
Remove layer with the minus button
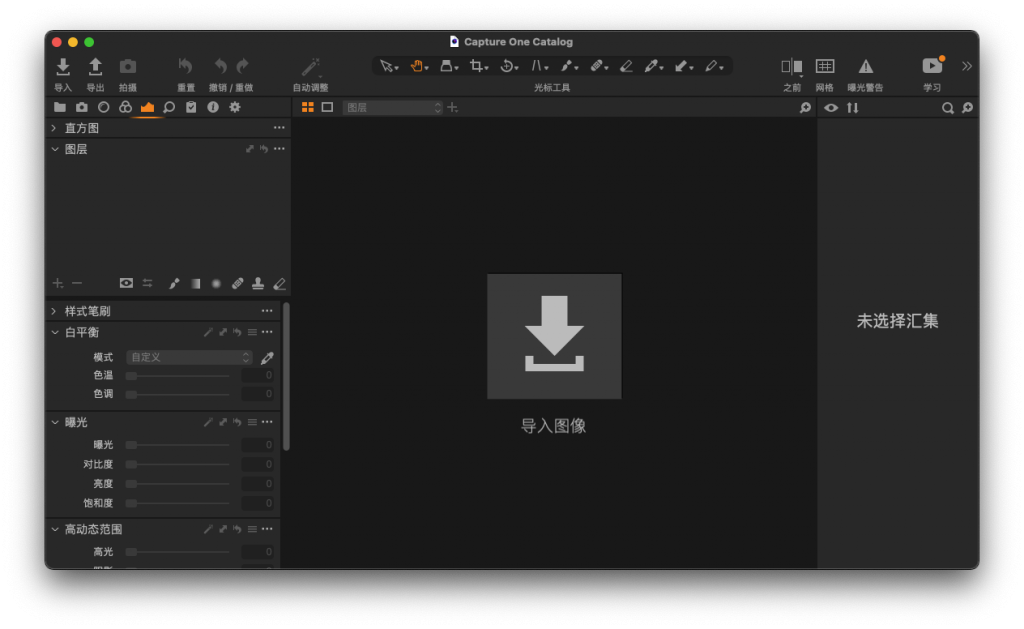pos(77,283)
